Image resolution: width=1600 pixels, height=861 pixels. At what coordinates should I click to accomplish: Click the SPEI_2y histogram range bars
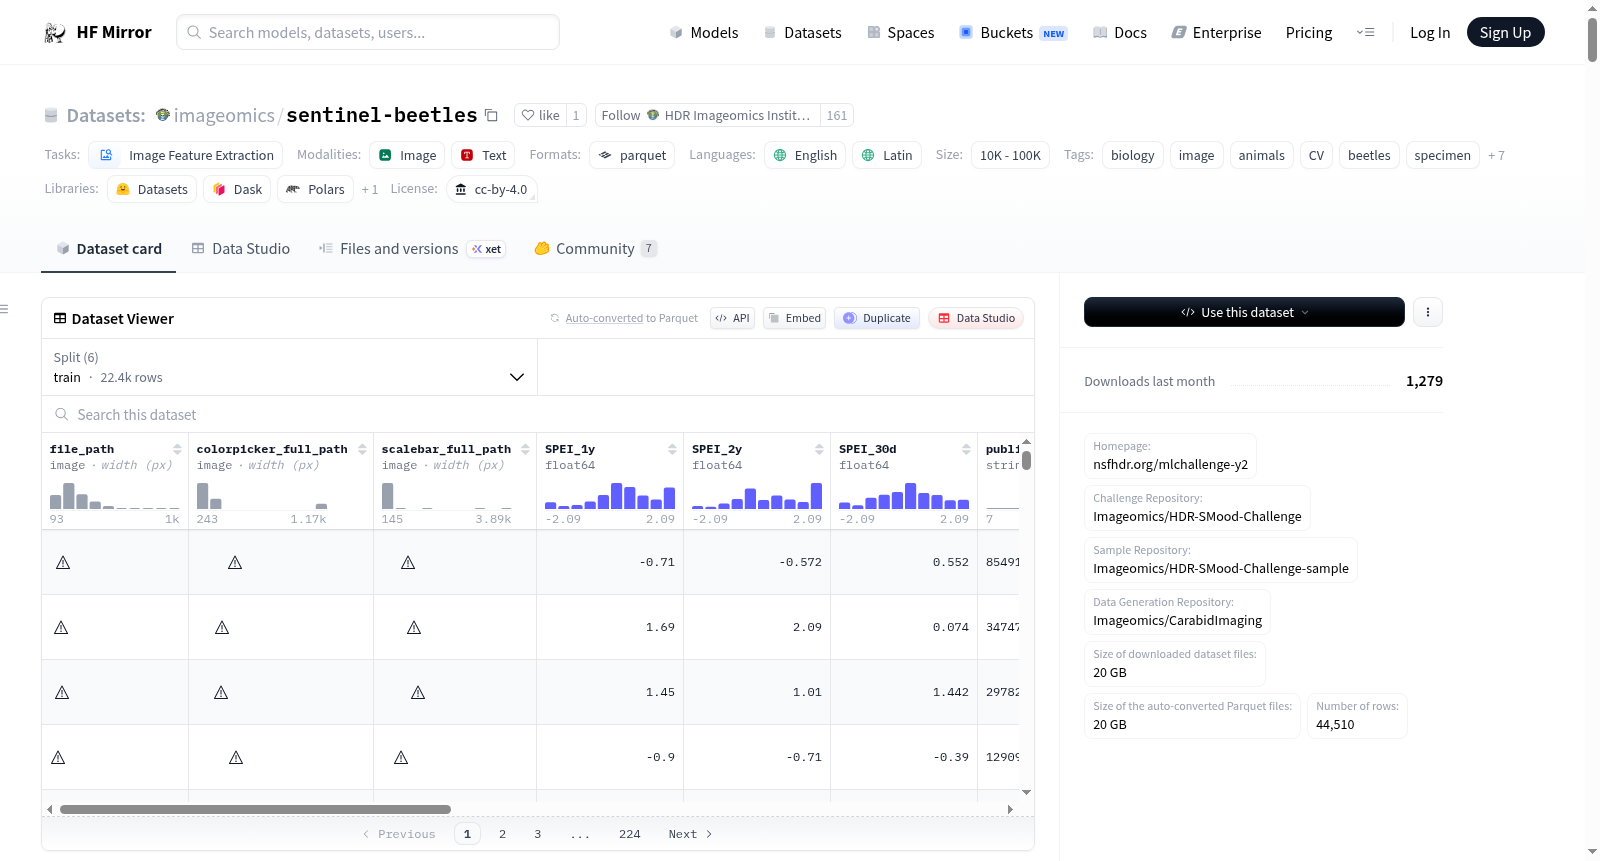(757, 496)
